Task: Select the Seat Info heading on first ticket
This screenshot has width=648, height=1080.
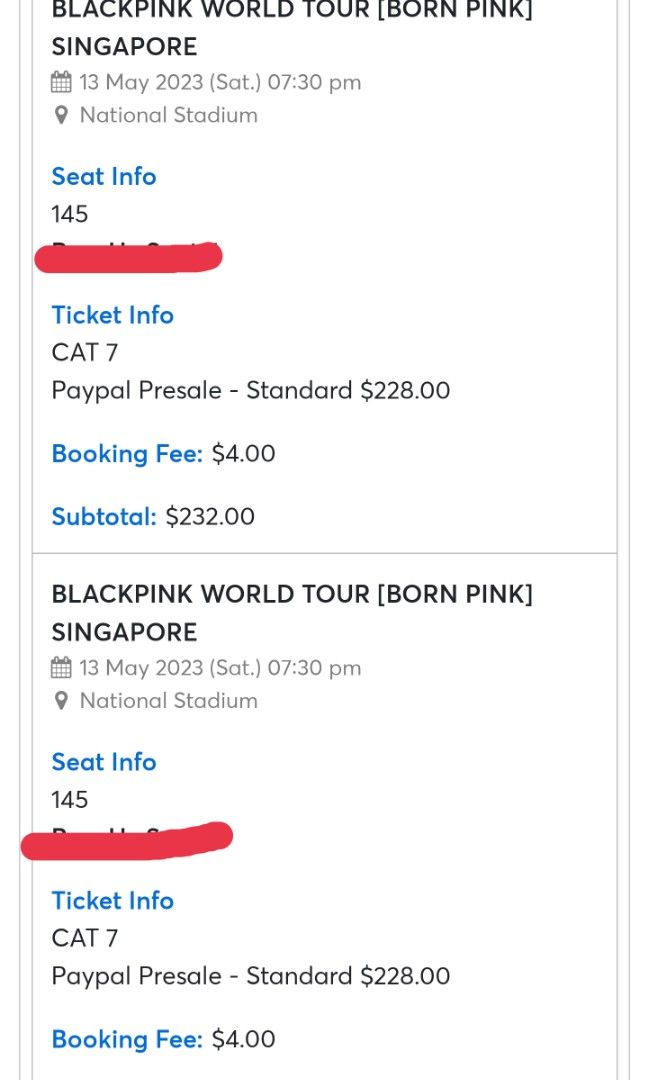Action: coord(104,176)
